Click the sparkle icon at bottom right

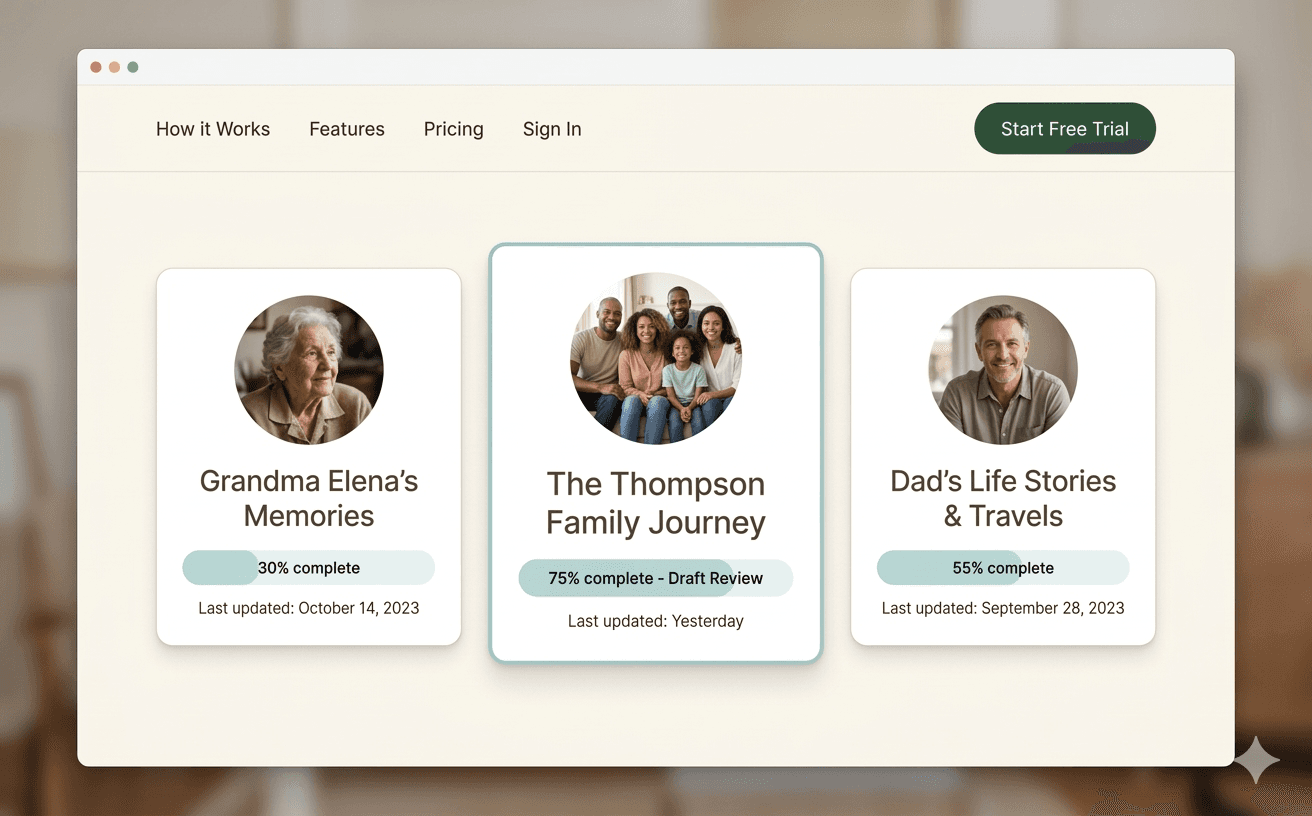(x=1257, y=760)
